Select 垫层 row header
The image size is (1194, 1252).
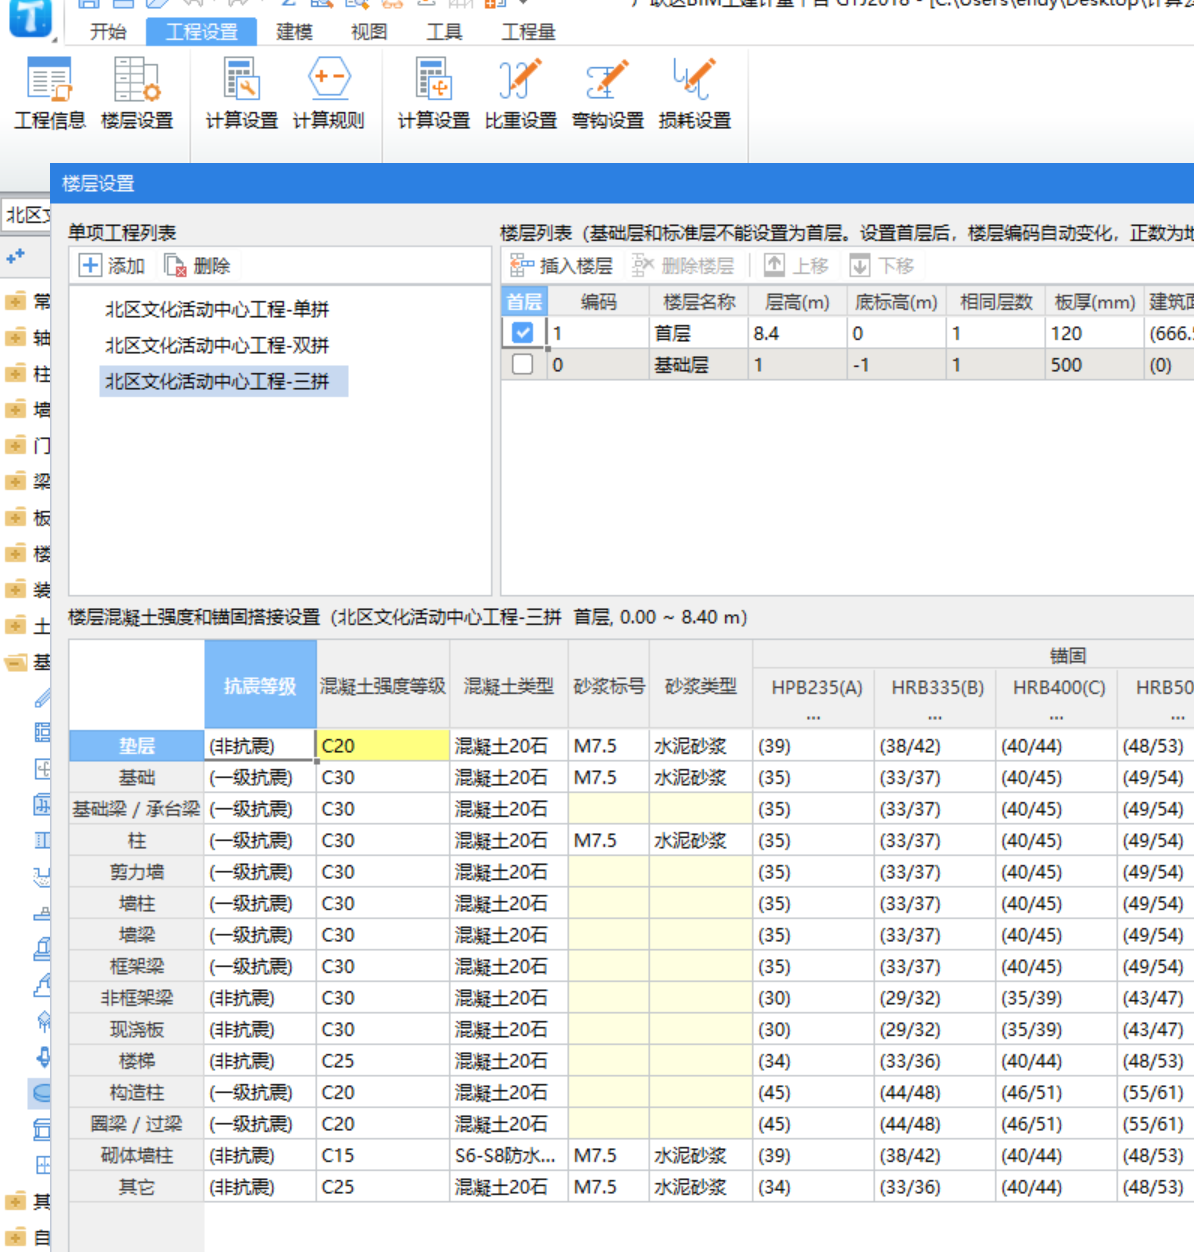coord(137,746)
